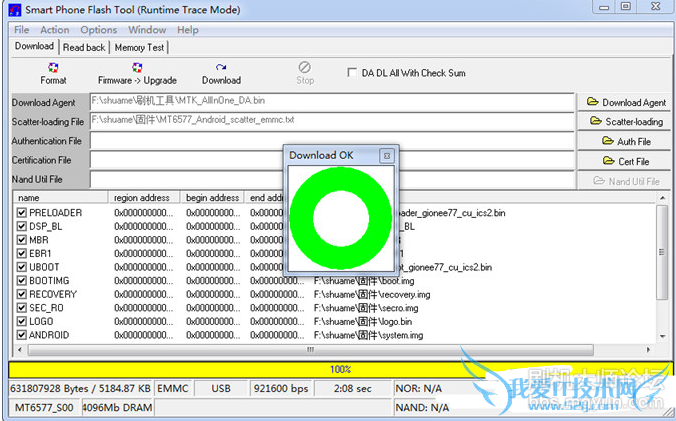Click the begin address column header
The height and width of the screenshot is (421, 676).
tap(212, 197)
